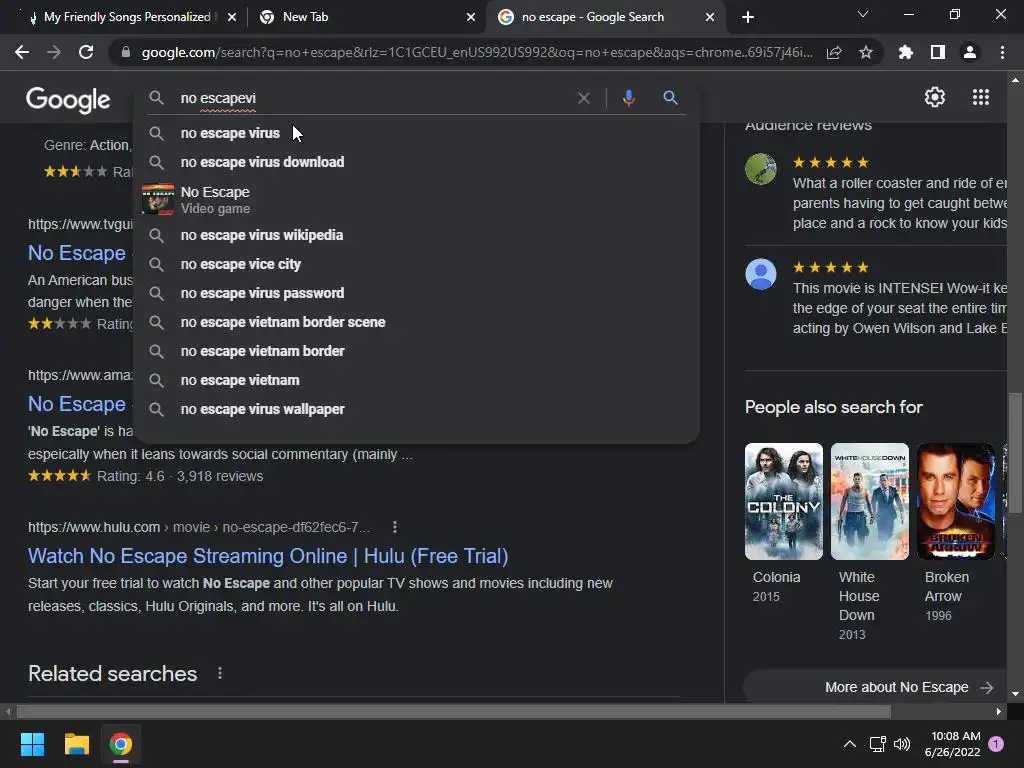Click into the Google search input field
The width and height of the screenshot is (1024, 768).
[372, 98]
